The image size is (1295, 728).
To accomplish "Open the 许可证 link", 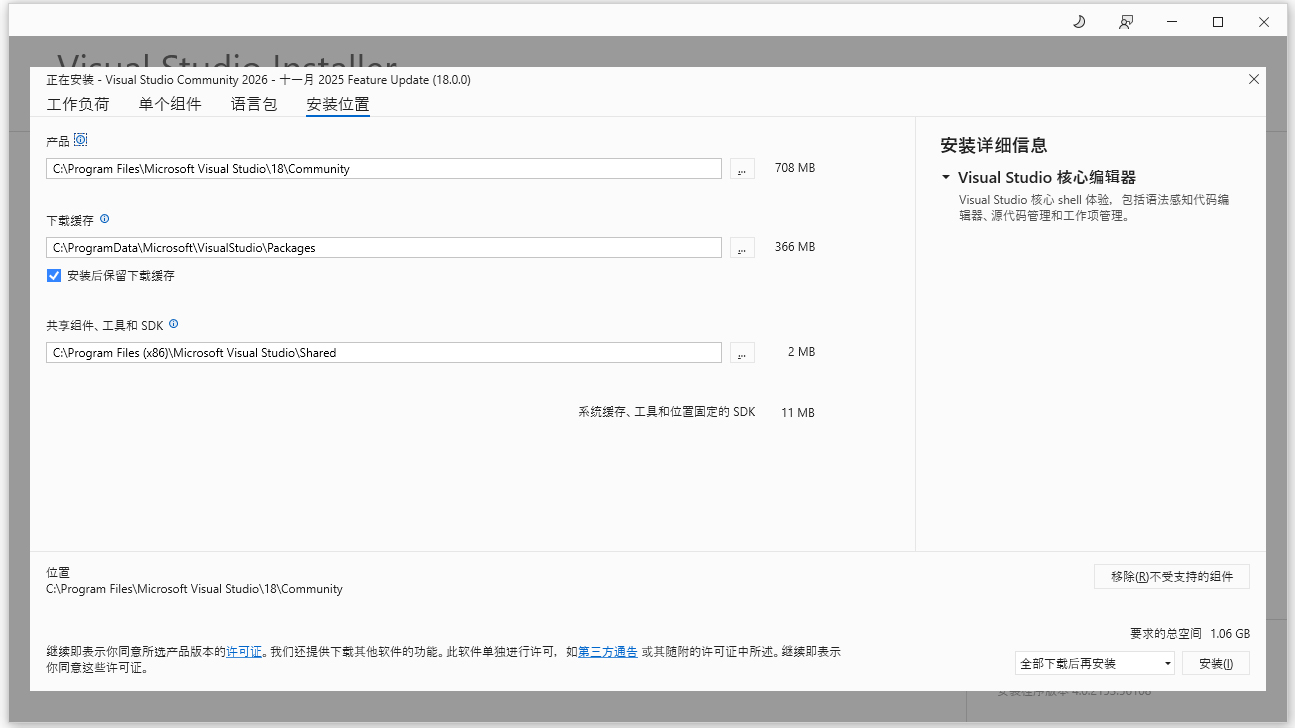I will point(243,651).
